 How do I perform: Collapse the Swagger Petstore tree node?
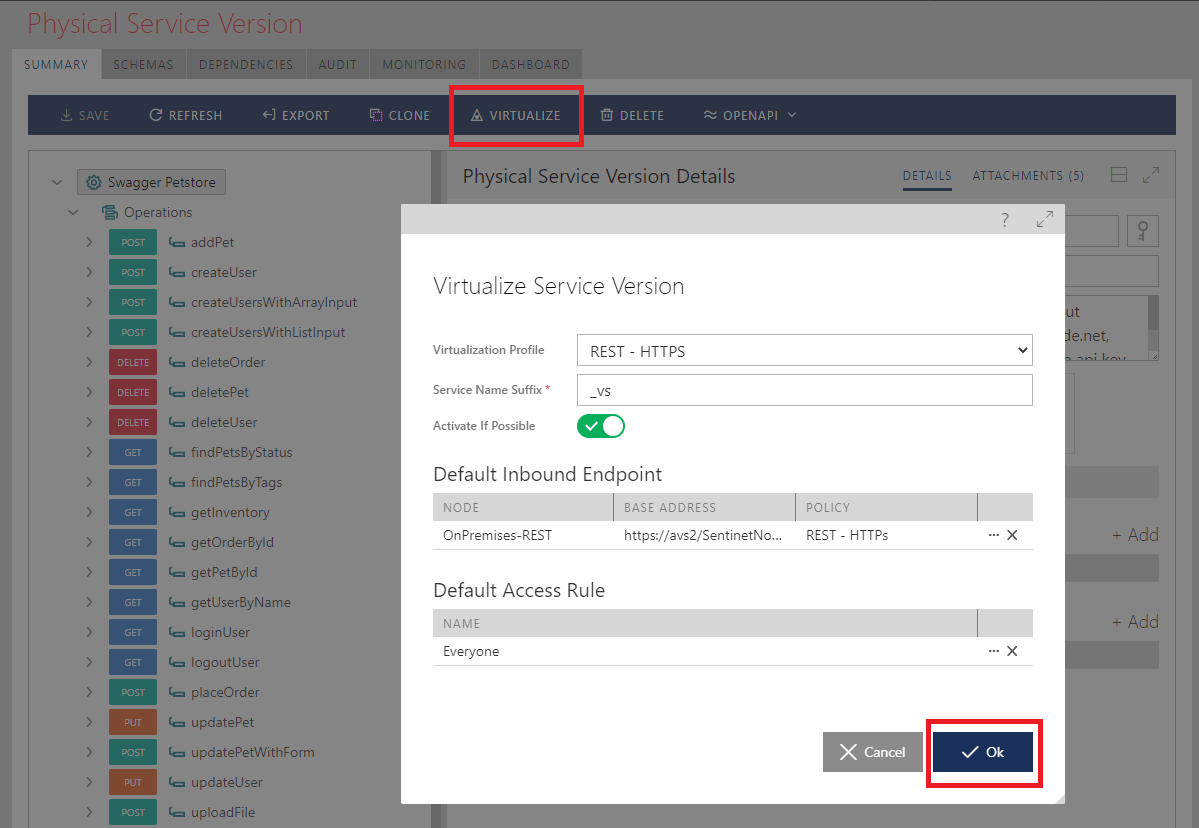[x=57, y=182]
